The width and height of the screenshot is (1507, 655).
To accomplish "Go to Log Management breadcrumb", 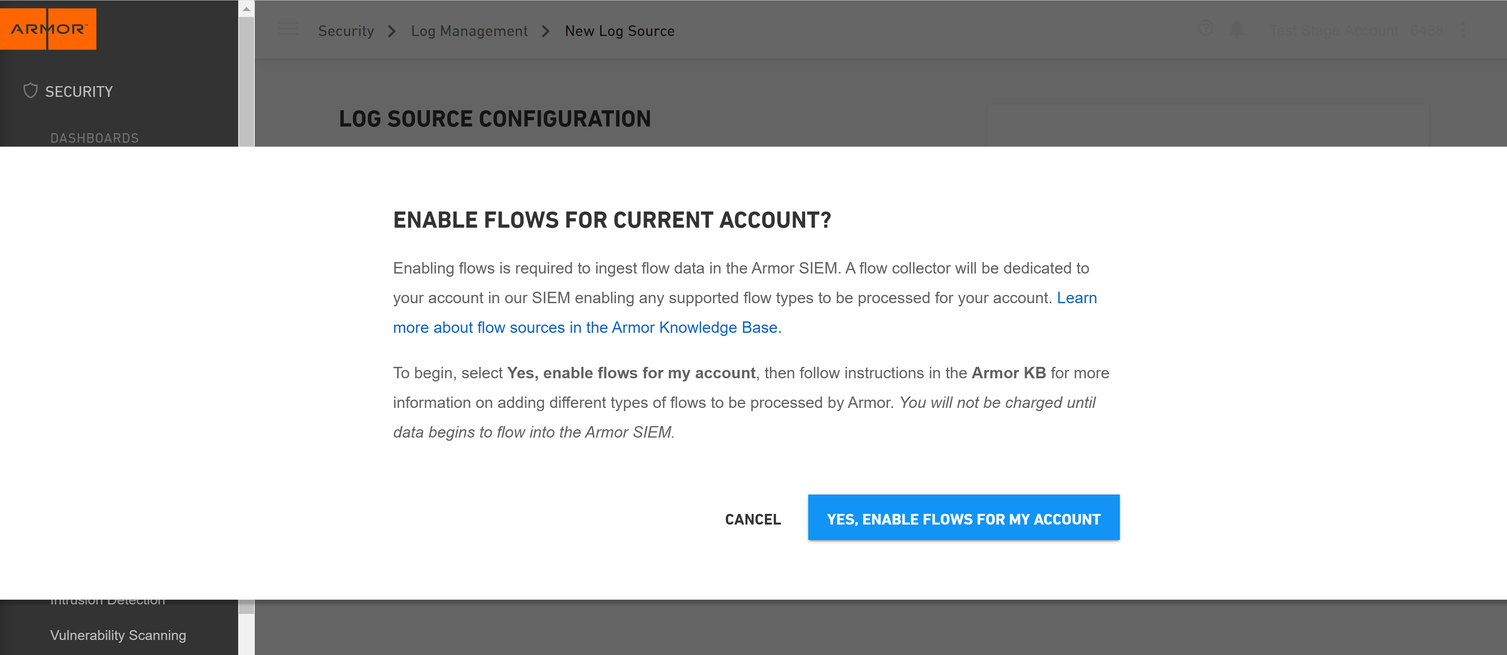I will (469, 31).
